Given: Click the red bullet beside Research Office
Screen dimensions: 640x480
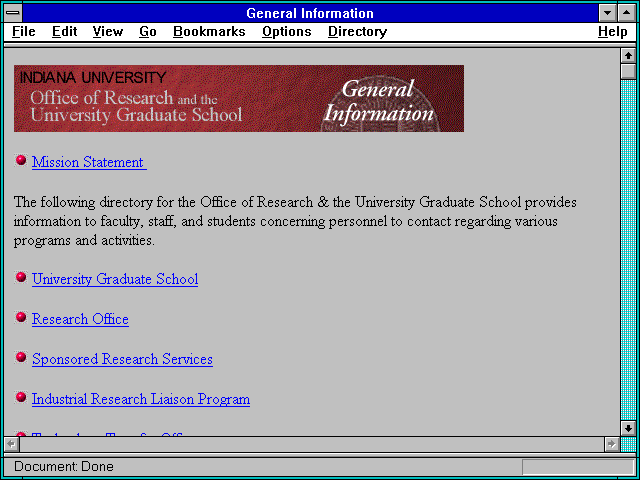Looking at the screenshot, I should [x=21, y=317].
